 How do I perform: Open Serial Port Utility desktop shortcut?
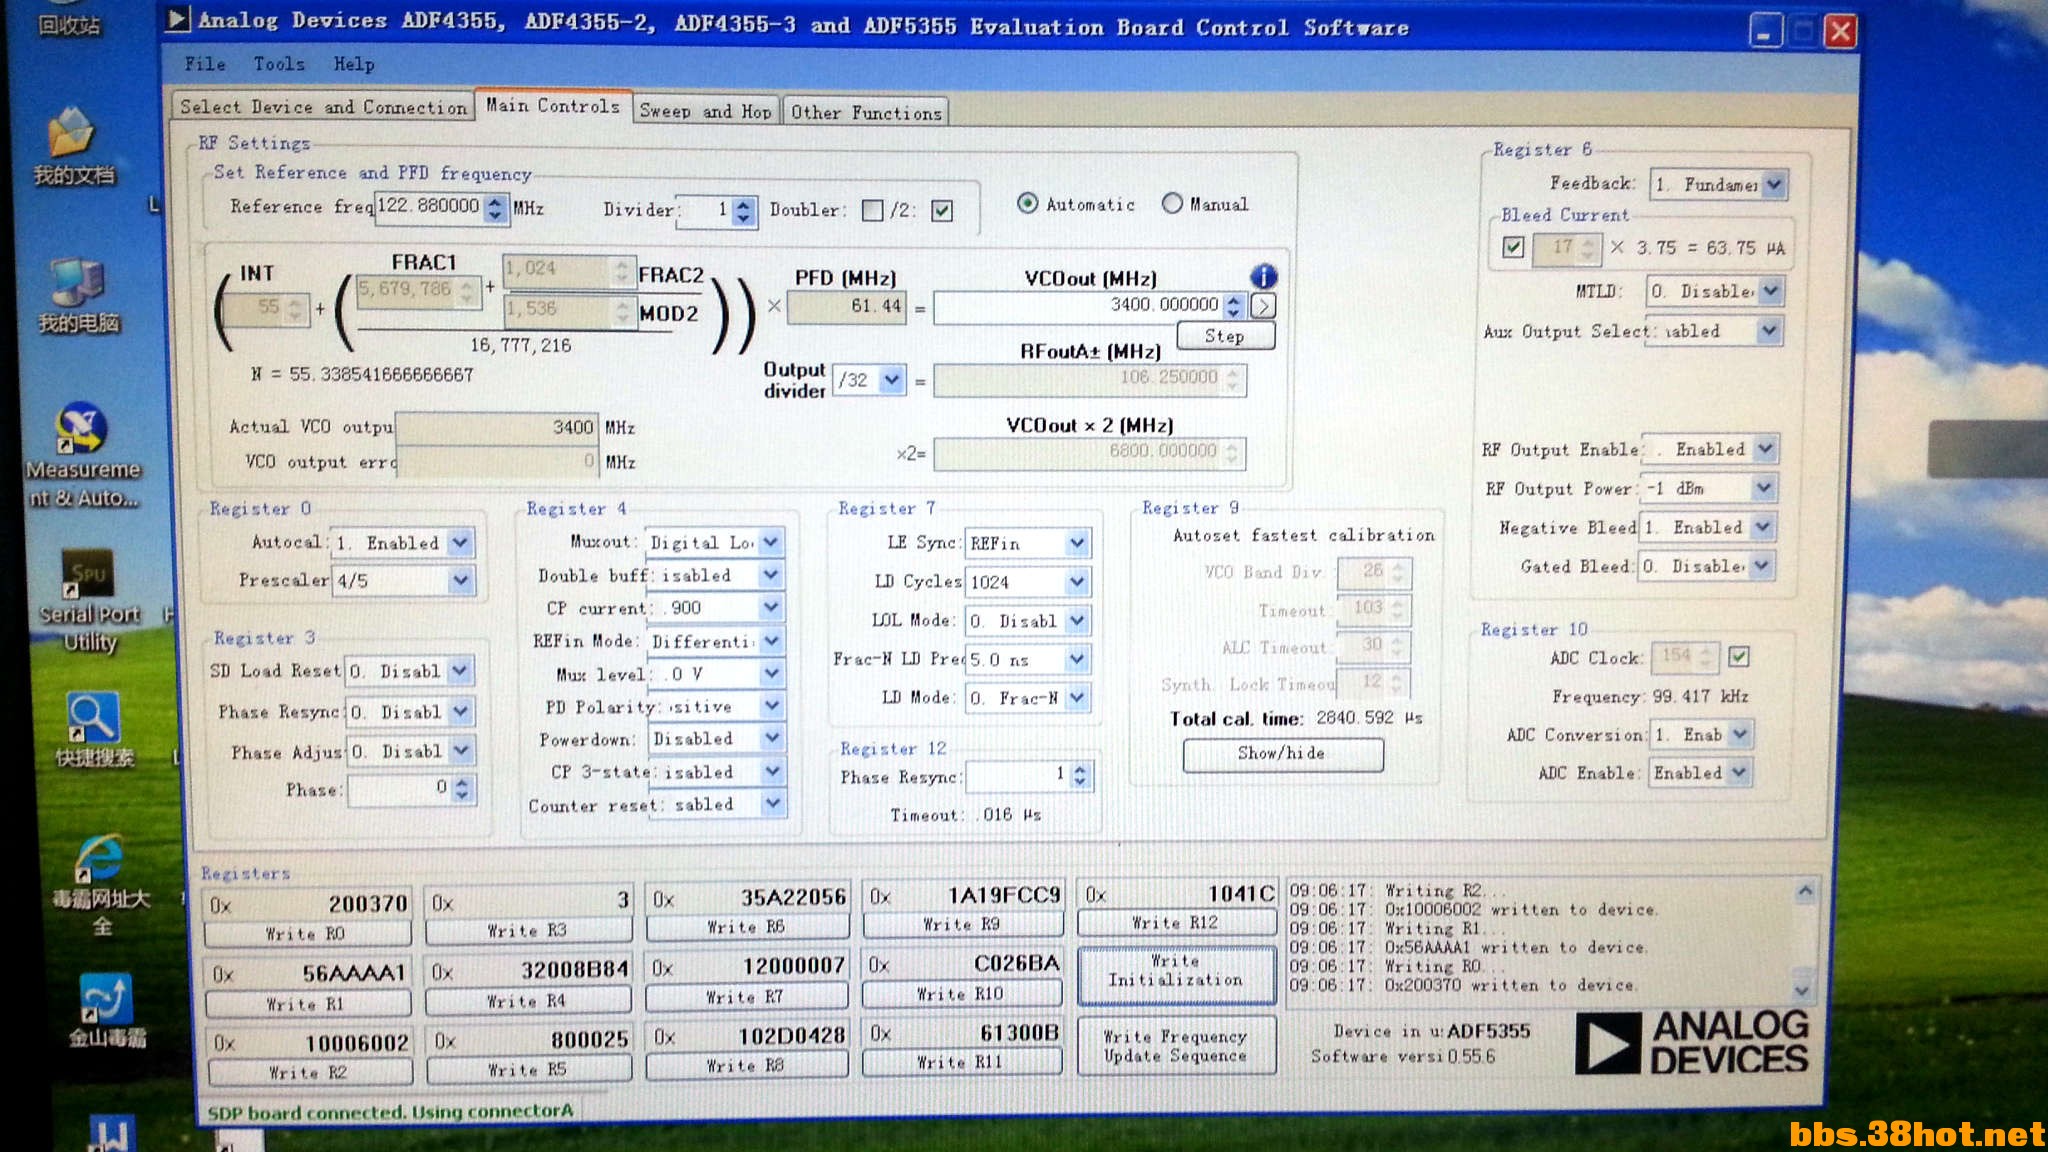(x=88, y=601)
